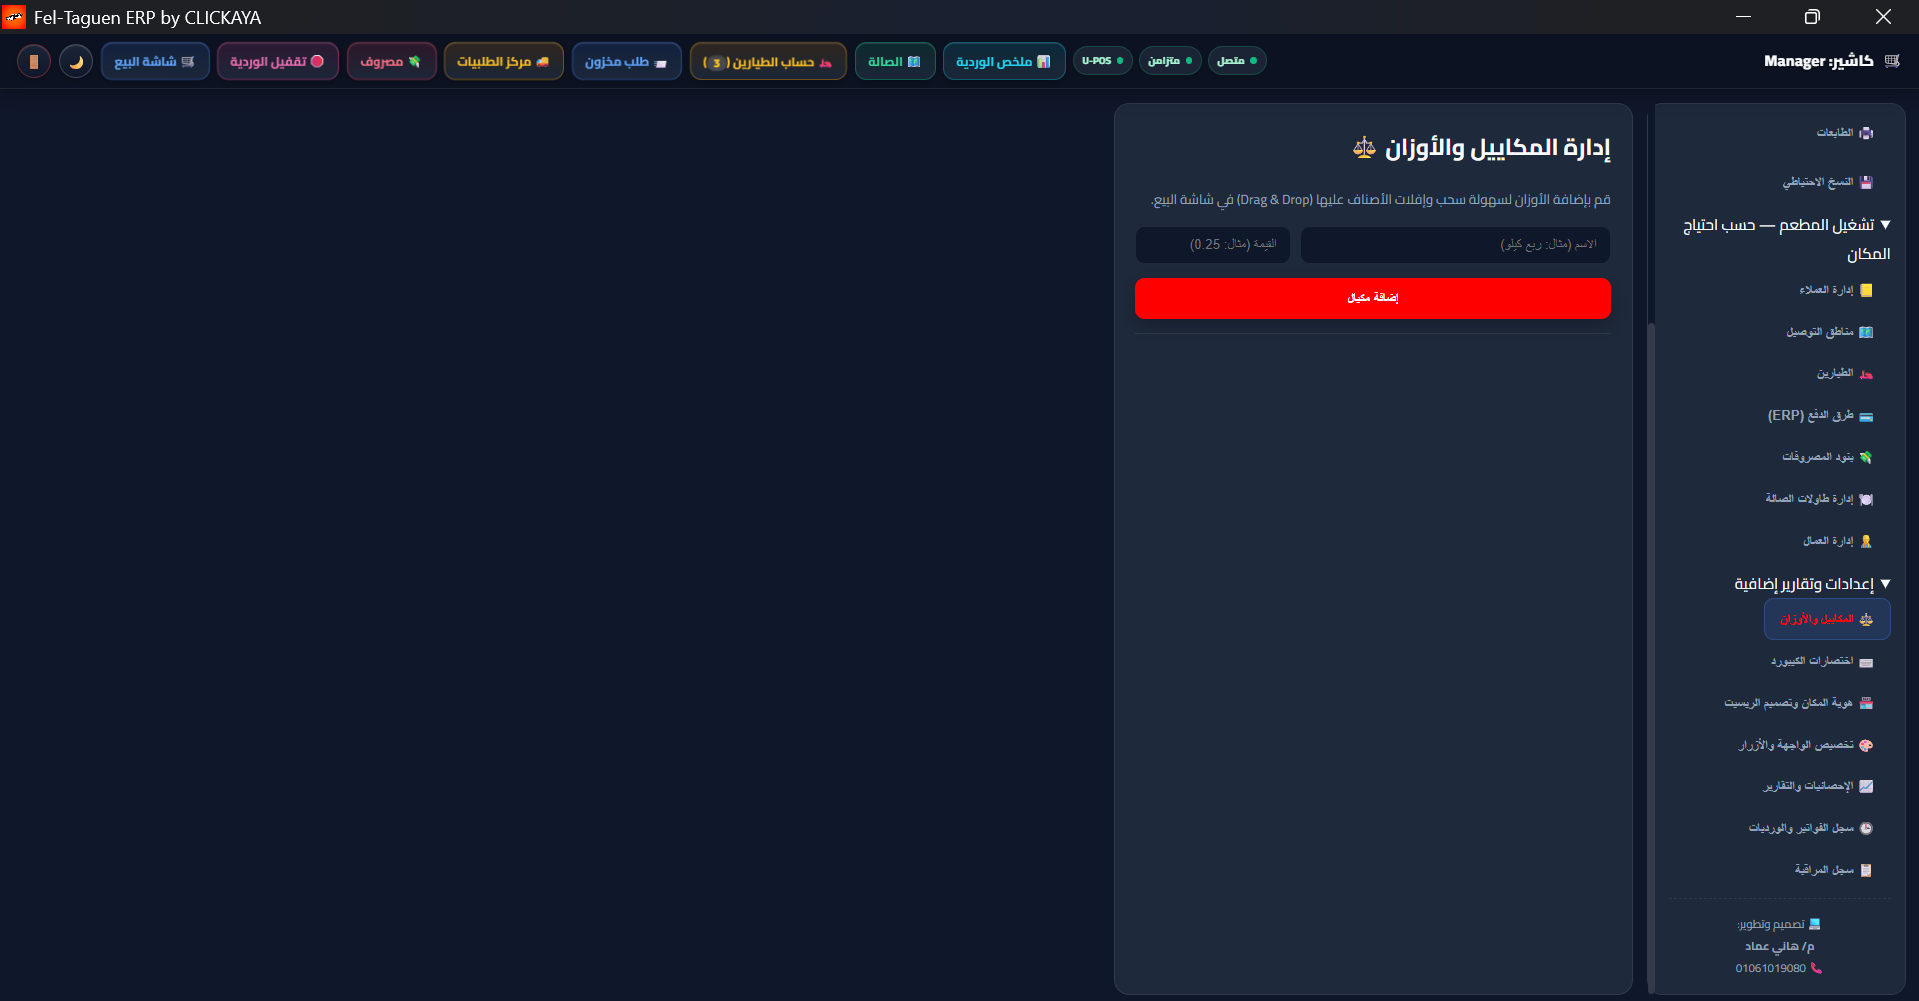Open حساب الطيارين delivery riders account

(768, 62)
